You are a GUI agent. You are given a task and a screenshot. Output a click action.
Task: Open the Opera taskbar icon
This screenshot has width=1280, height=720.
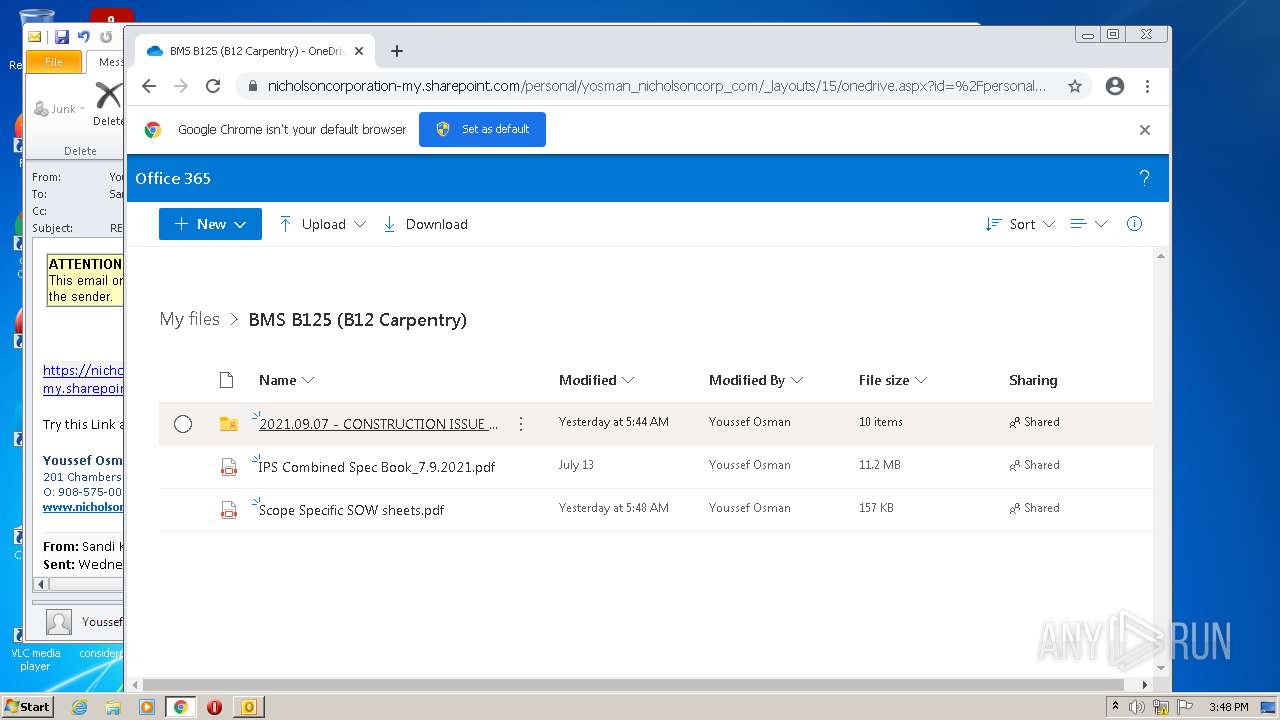tap(214, 707)
